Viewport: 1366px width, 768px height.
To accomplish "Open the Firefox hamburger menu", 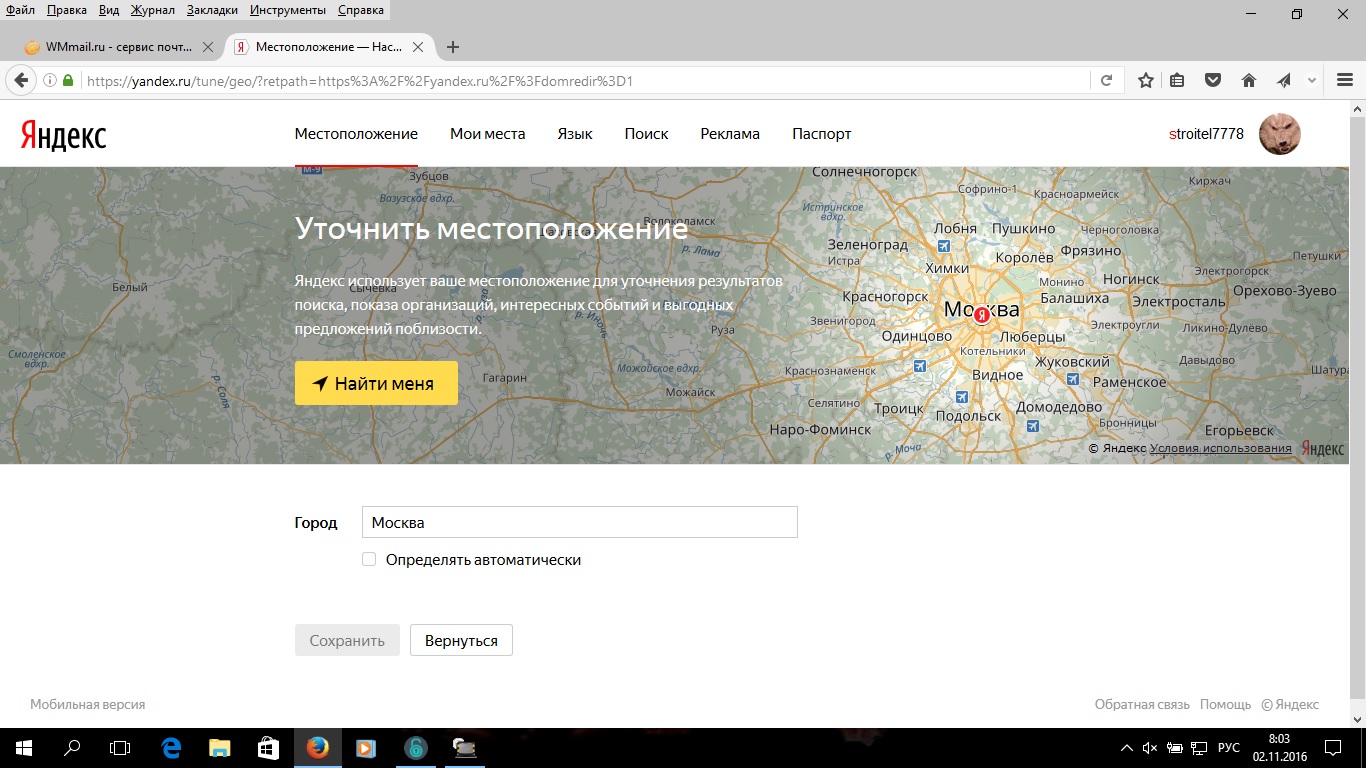I will tap(1344, 81).
